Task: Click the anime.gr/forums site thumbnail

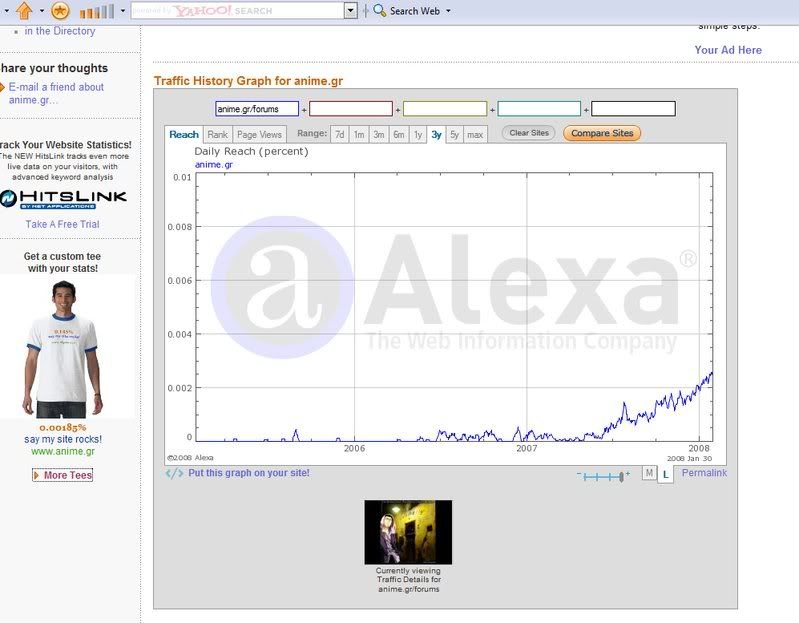Action: [x=408, y=532]
